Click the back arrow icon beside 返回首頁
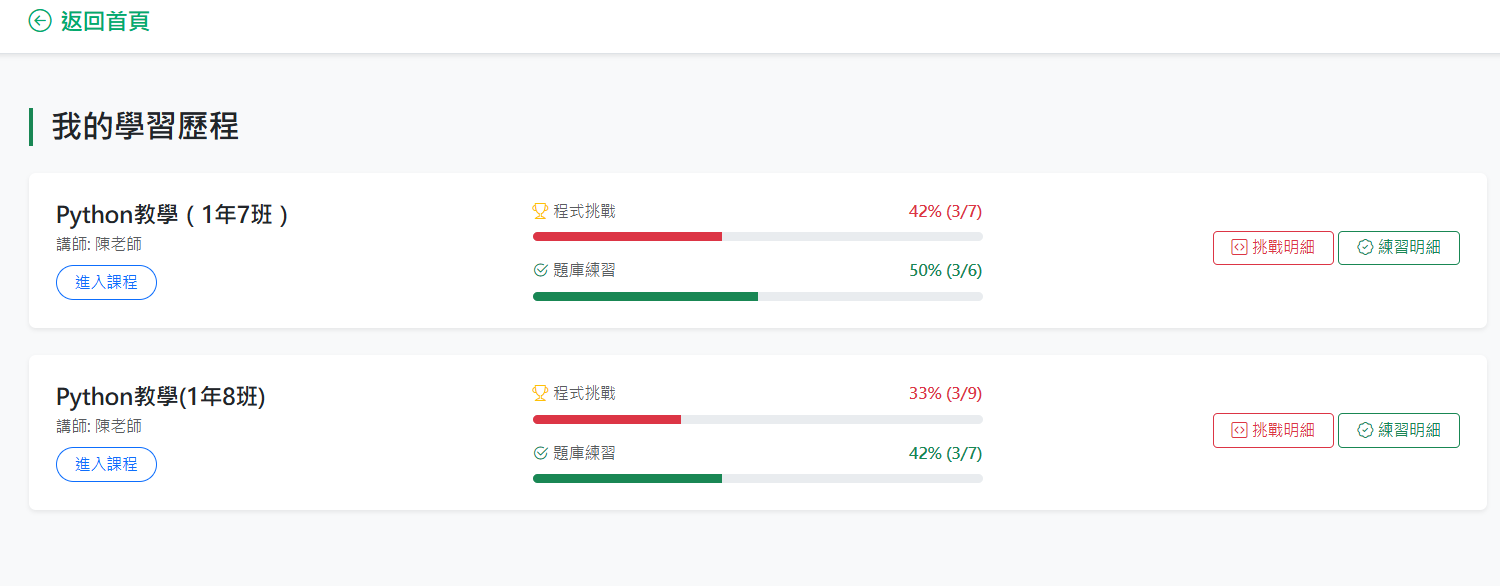This screenshot has height=586, width=1500. [x=40, y=21]
